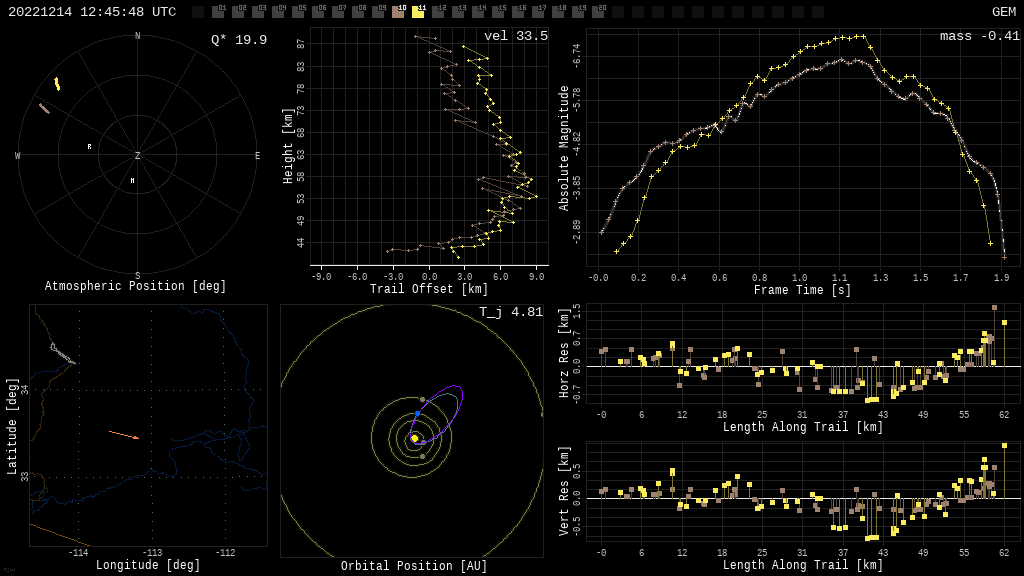1024x576 pixels.
Task: Toggle the gray station 05 square
Action: click(x=298, y=12)
